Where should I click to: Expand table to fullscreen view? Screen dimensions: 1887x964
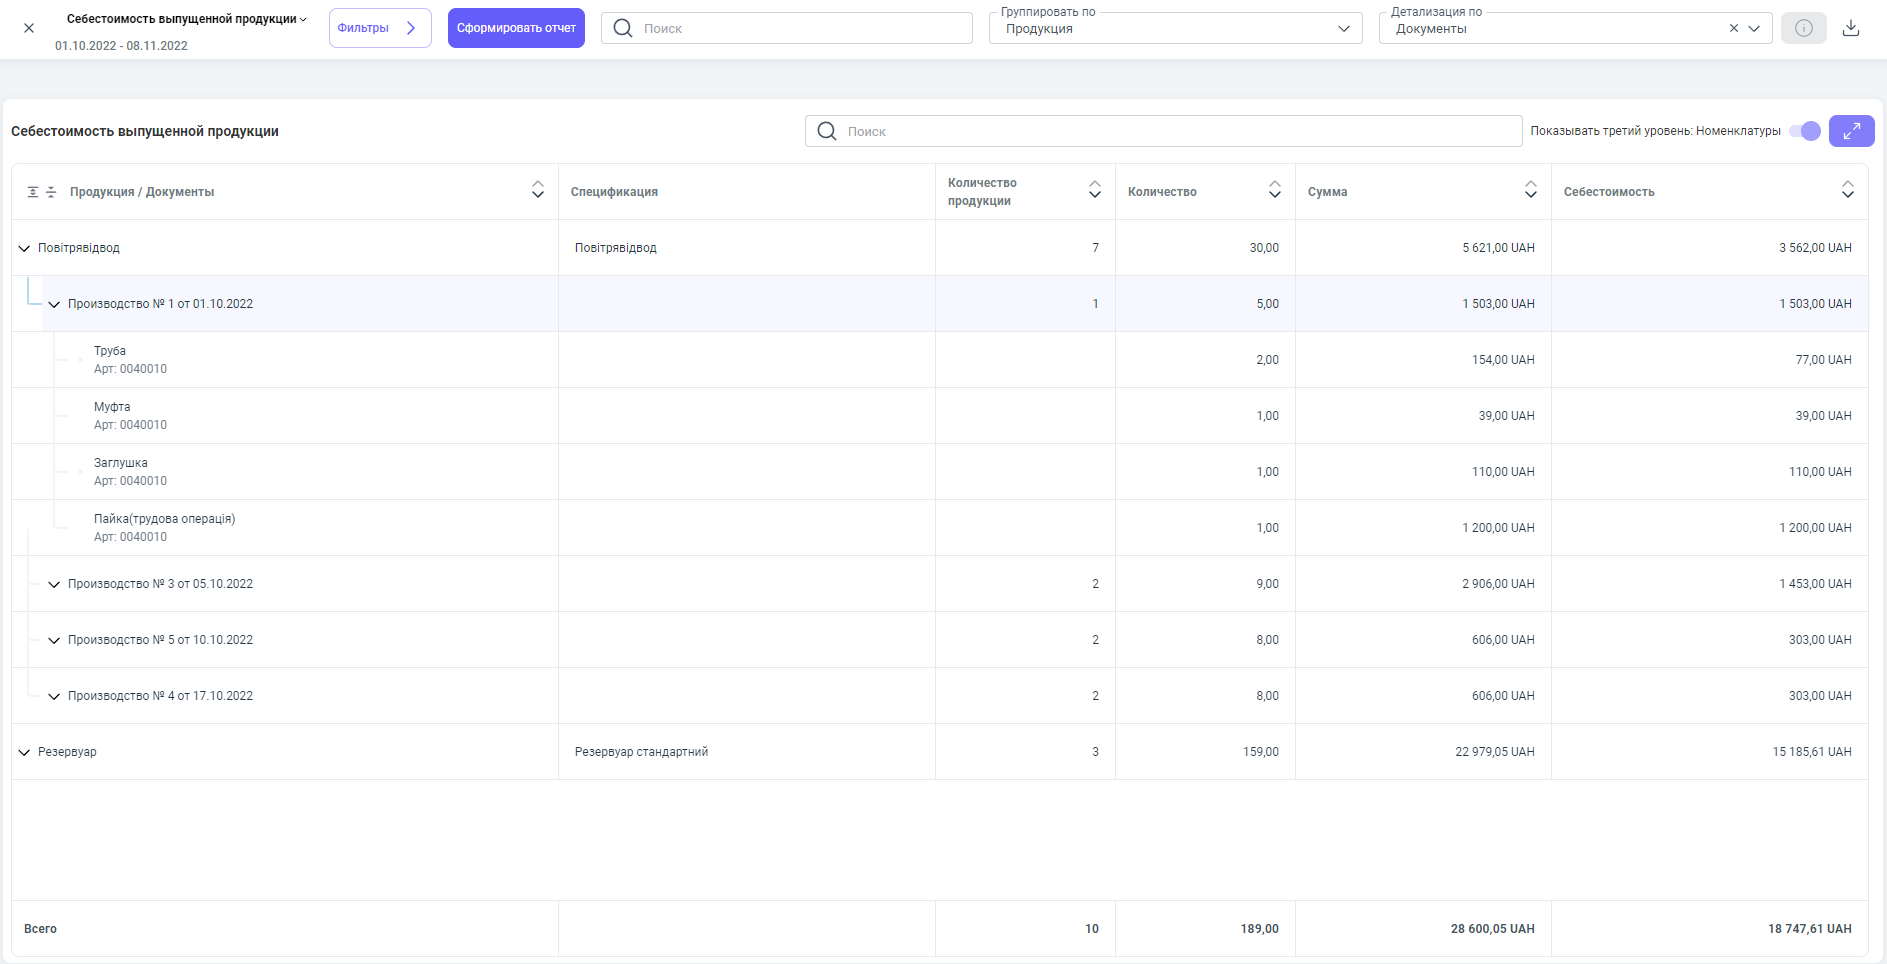(x=1851, y=131)
